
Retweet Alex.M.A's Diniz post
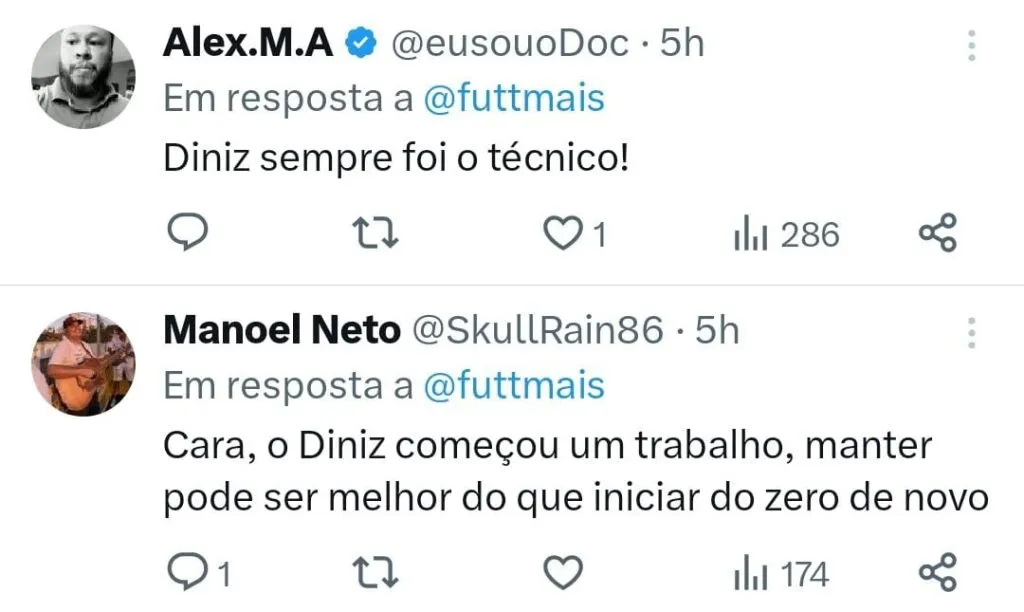click(x=378, y=234)
